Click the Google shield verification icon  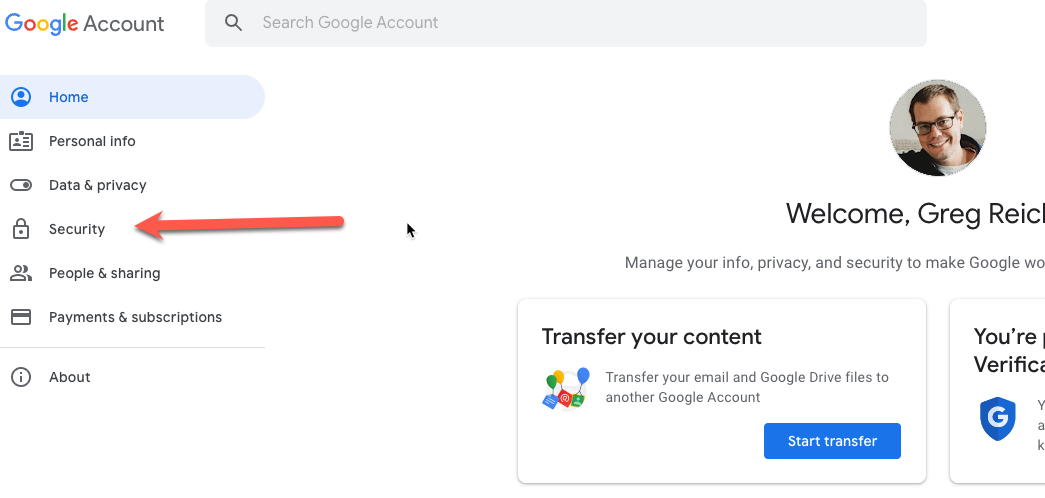pos(998,419)
